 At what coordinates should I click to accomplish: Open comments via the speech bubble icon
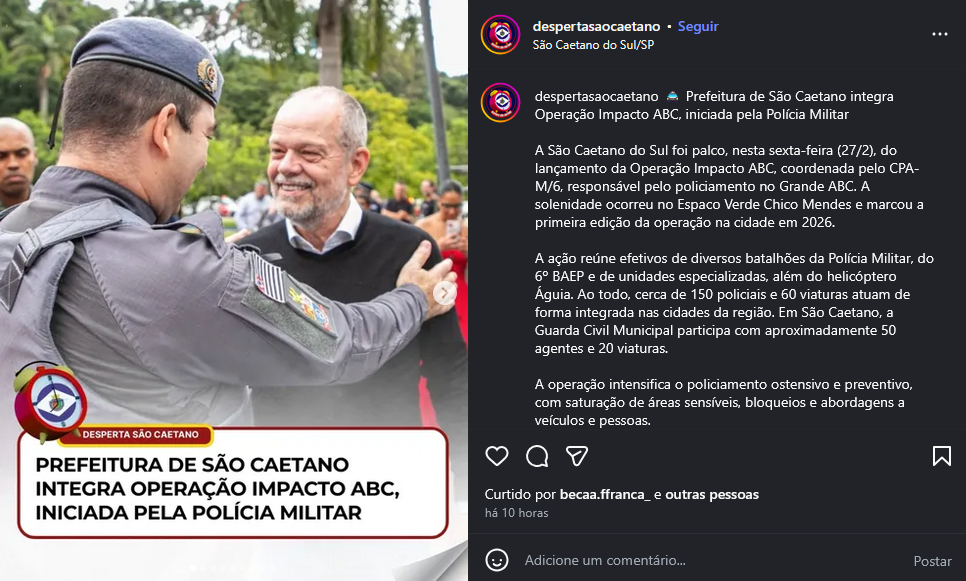point(537,456)
